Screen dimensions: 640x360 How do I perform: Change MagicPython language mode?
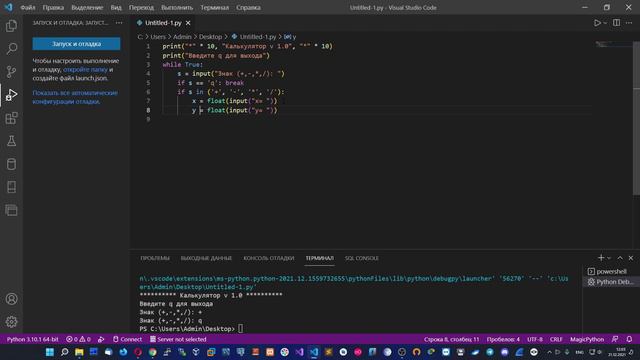coord(587,339)
